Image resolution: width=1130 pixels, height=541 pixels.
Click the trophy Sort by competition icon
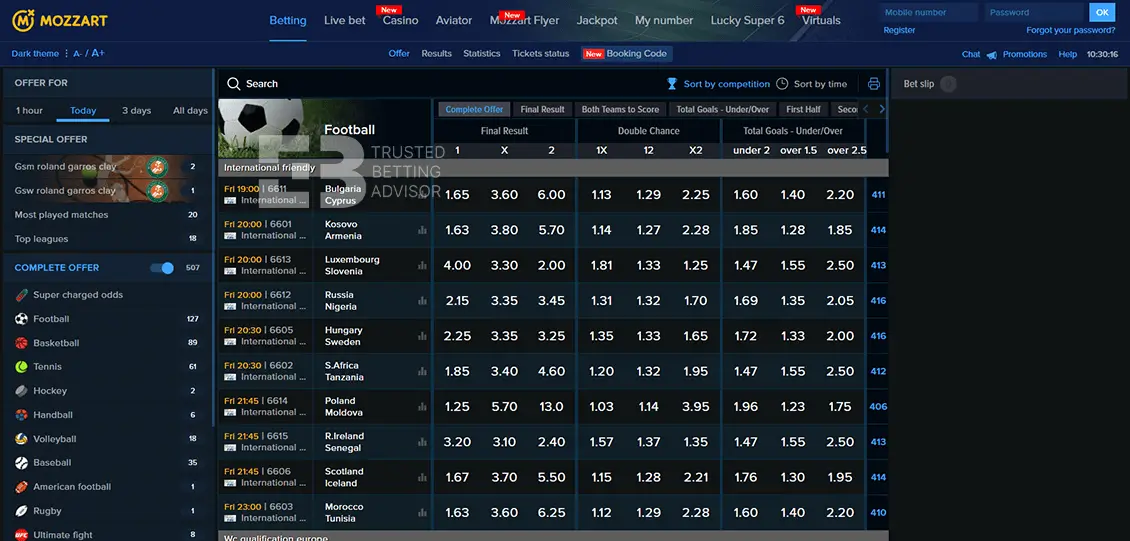tap(672, 84)
